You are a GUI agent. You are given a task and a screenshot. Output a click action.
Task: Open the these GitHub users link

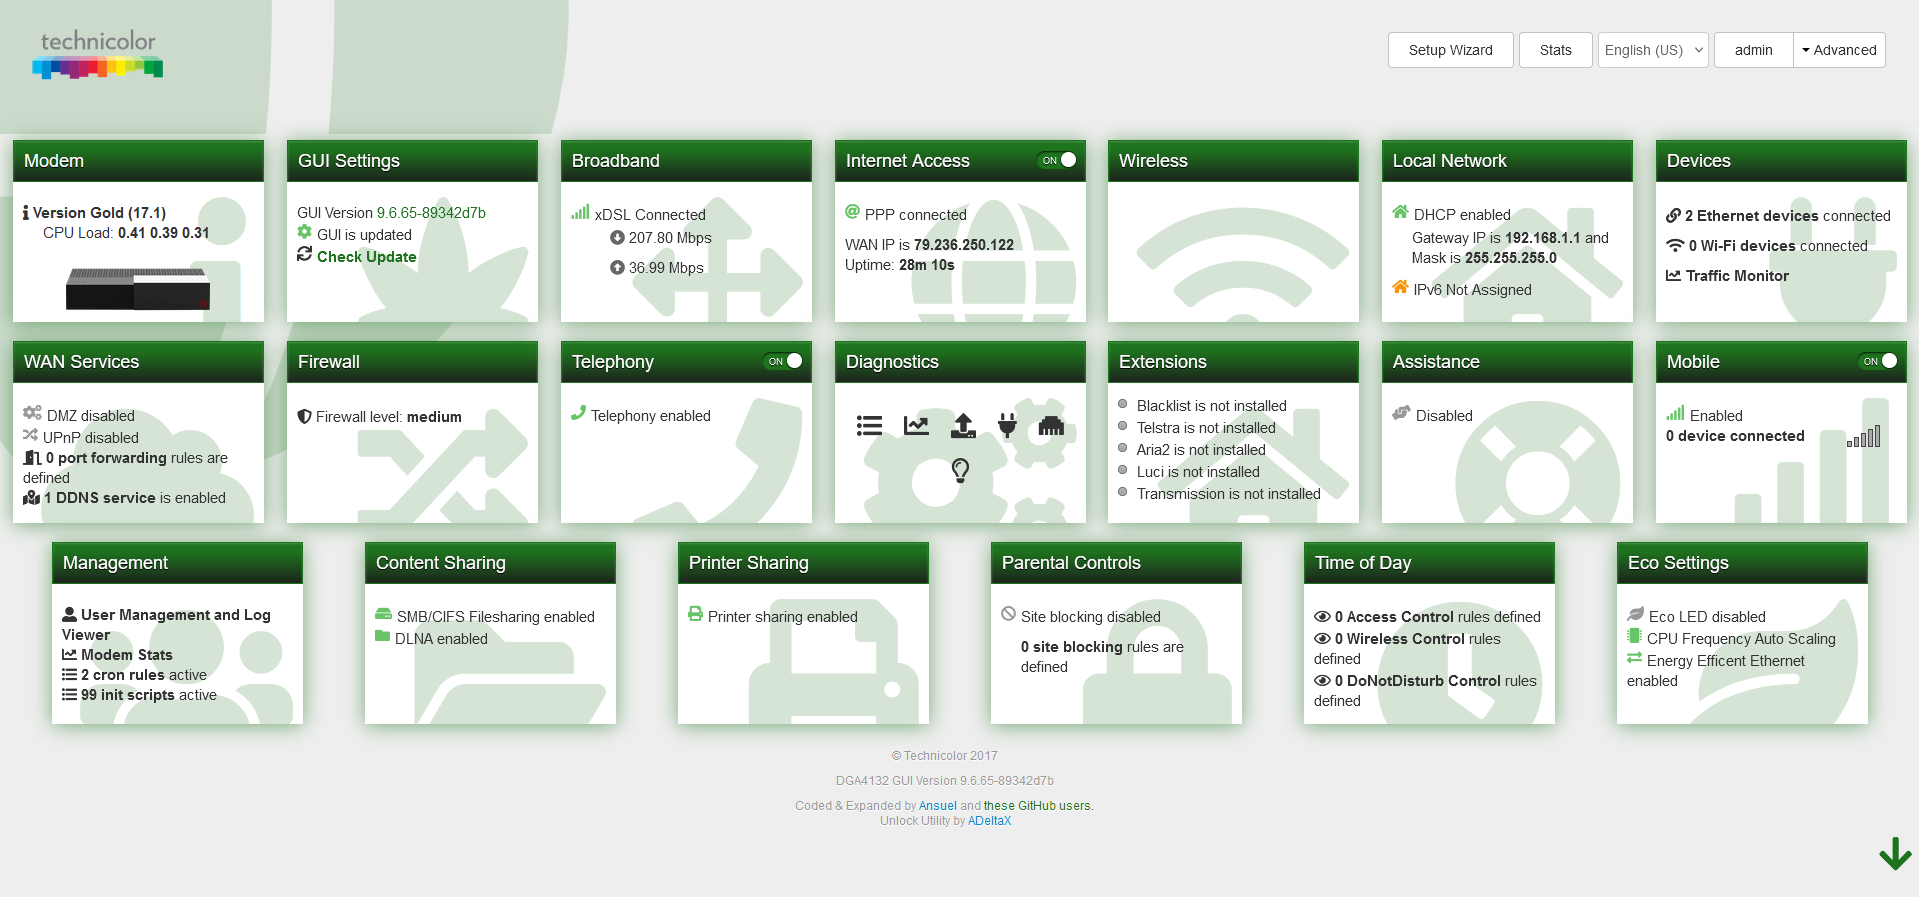(1037, 806)
